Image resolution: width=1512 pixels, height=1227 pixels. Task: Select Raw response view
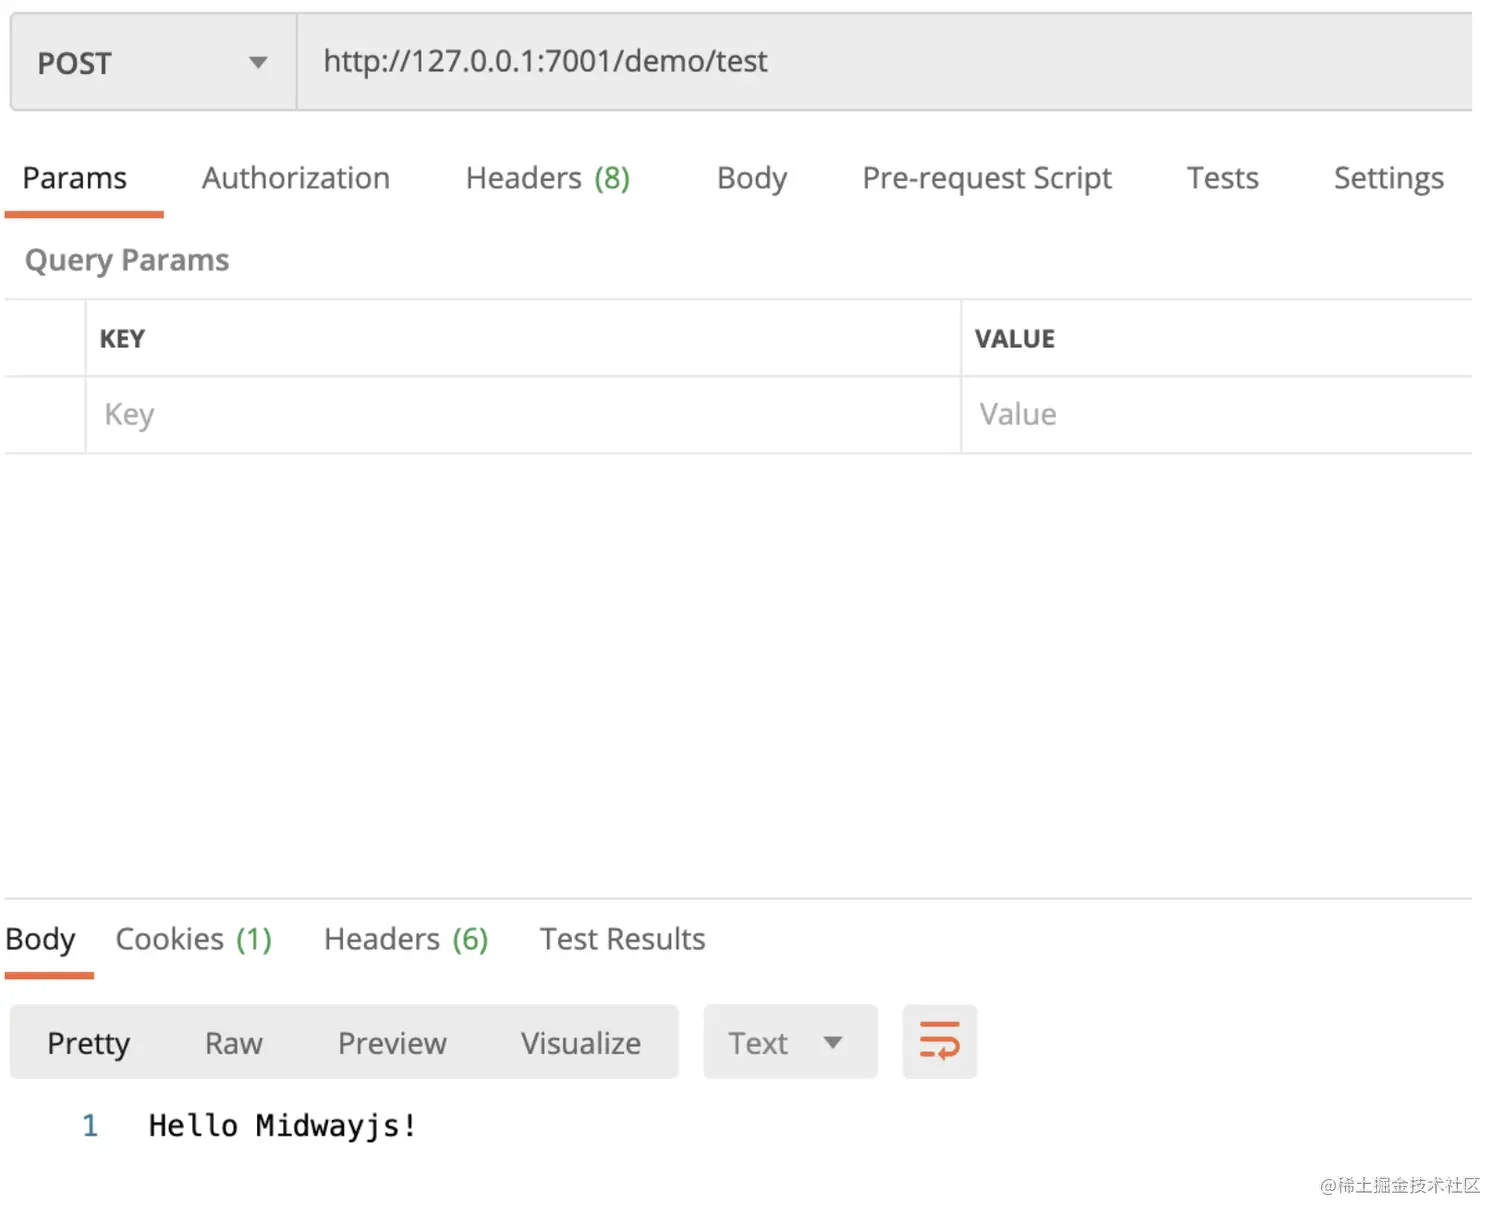point(234,1044)
